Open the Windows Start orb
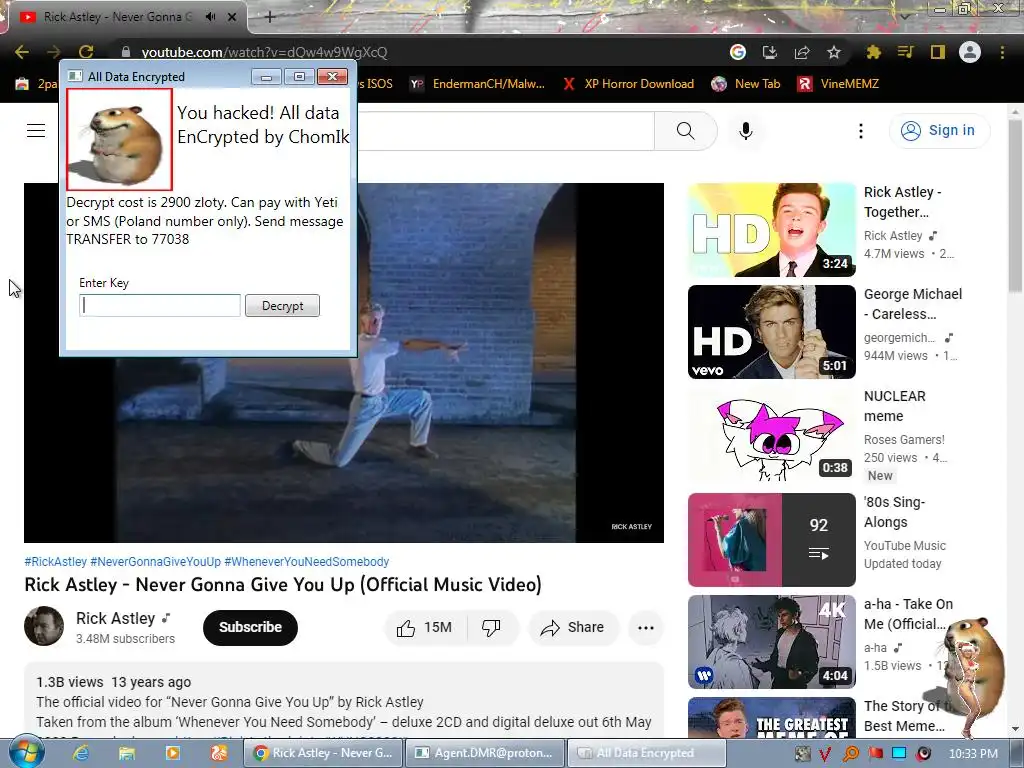Screen dimensions: 1024x768 (x=26, y=752)
